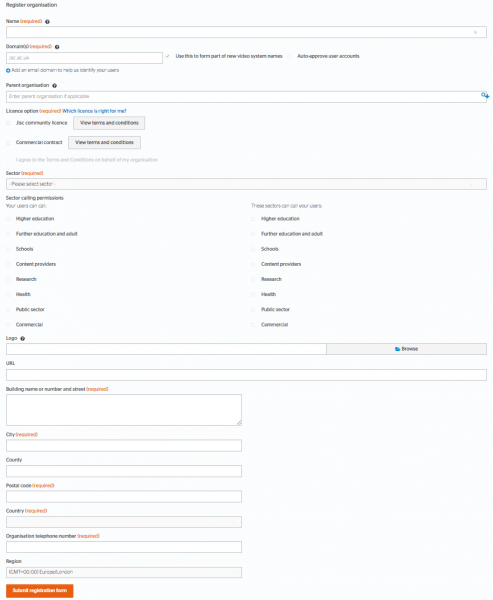
Task: Click into the City input field
Action: [124, 445]
